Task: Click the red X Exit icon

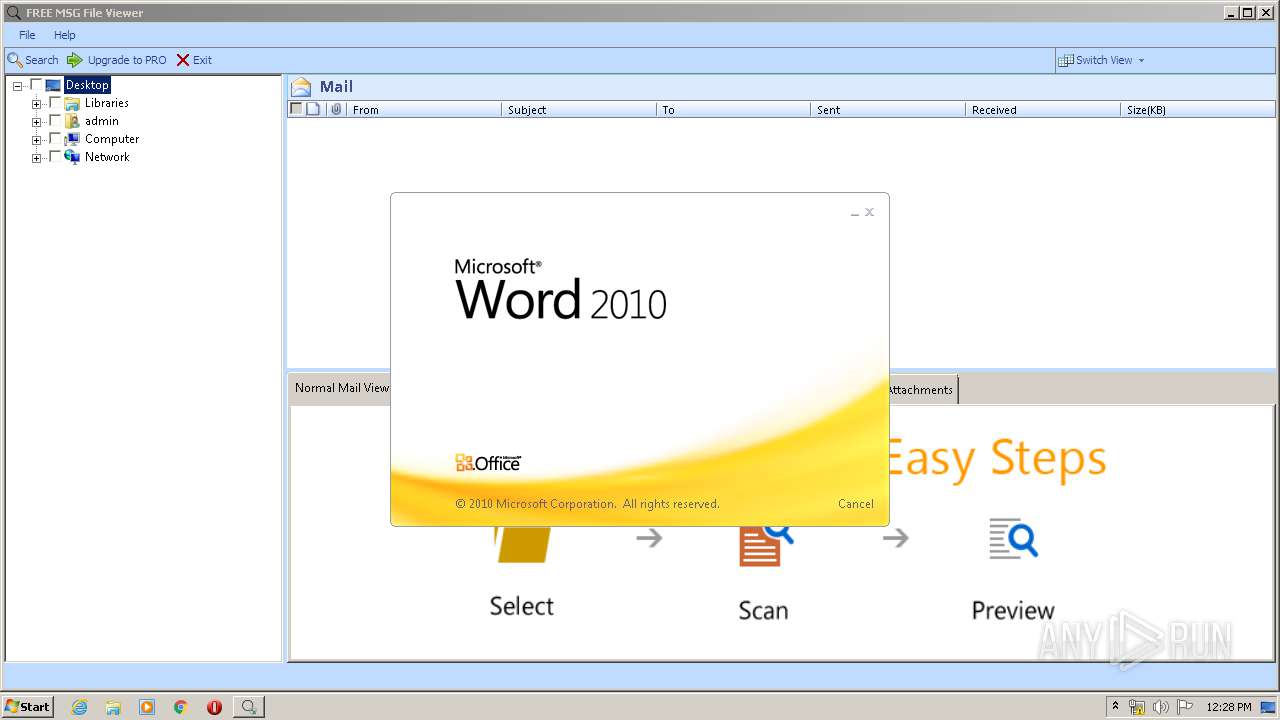Action: point(183,60)
